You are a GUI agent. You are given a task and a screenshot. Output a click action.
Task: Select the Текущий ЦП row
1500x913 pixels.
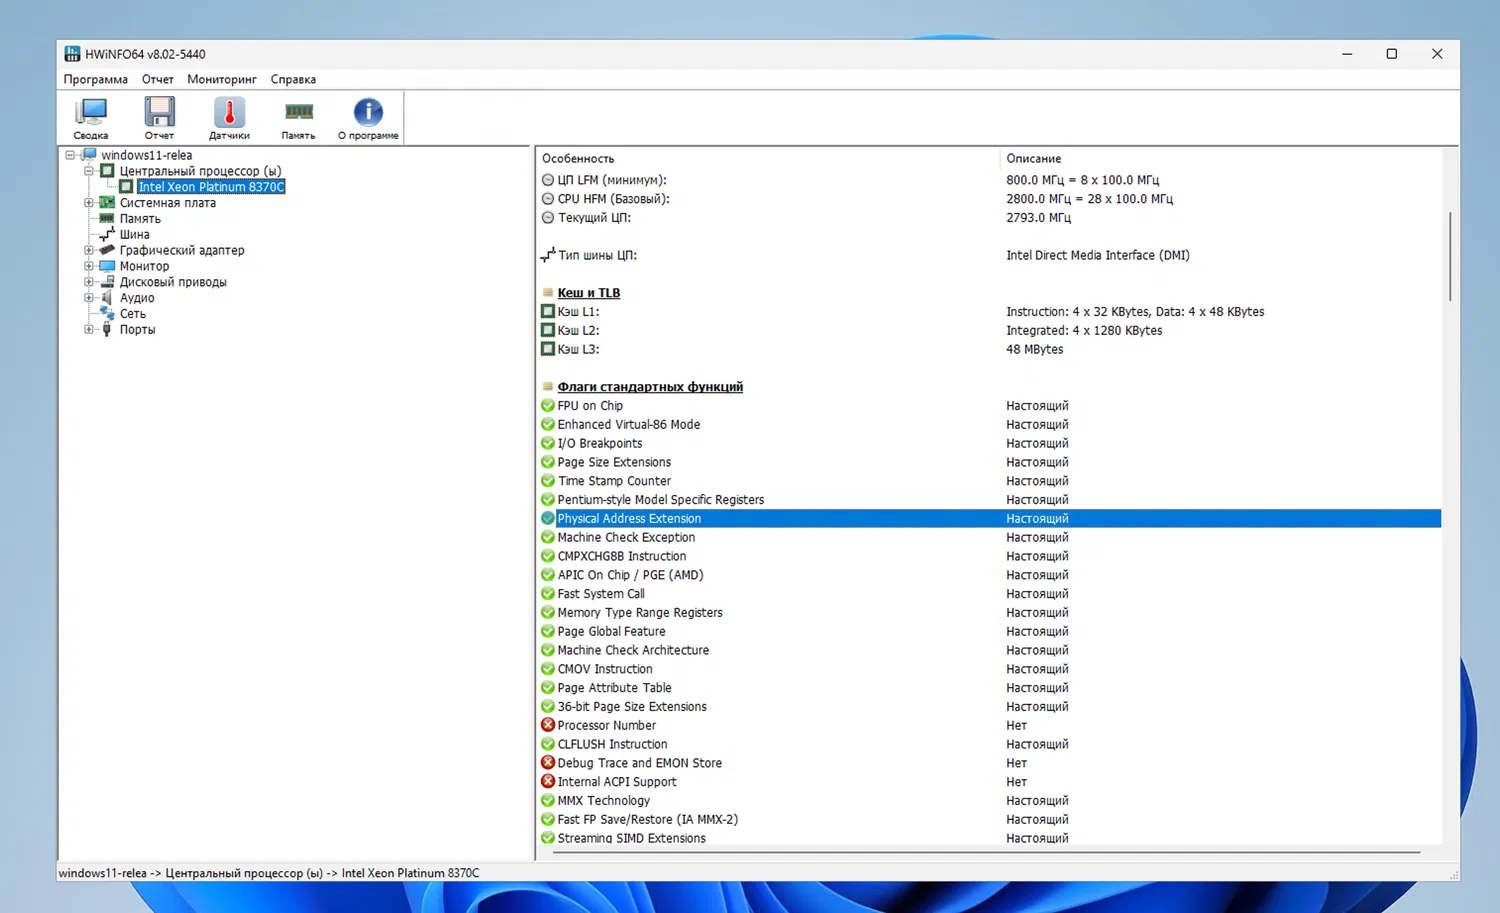pyautogui.click(x=990, y=218)
